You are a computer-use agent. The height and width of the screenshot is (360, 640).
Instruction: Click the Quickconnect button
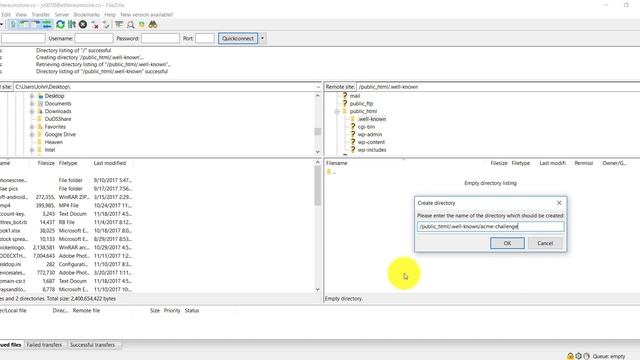pos(238,38)
